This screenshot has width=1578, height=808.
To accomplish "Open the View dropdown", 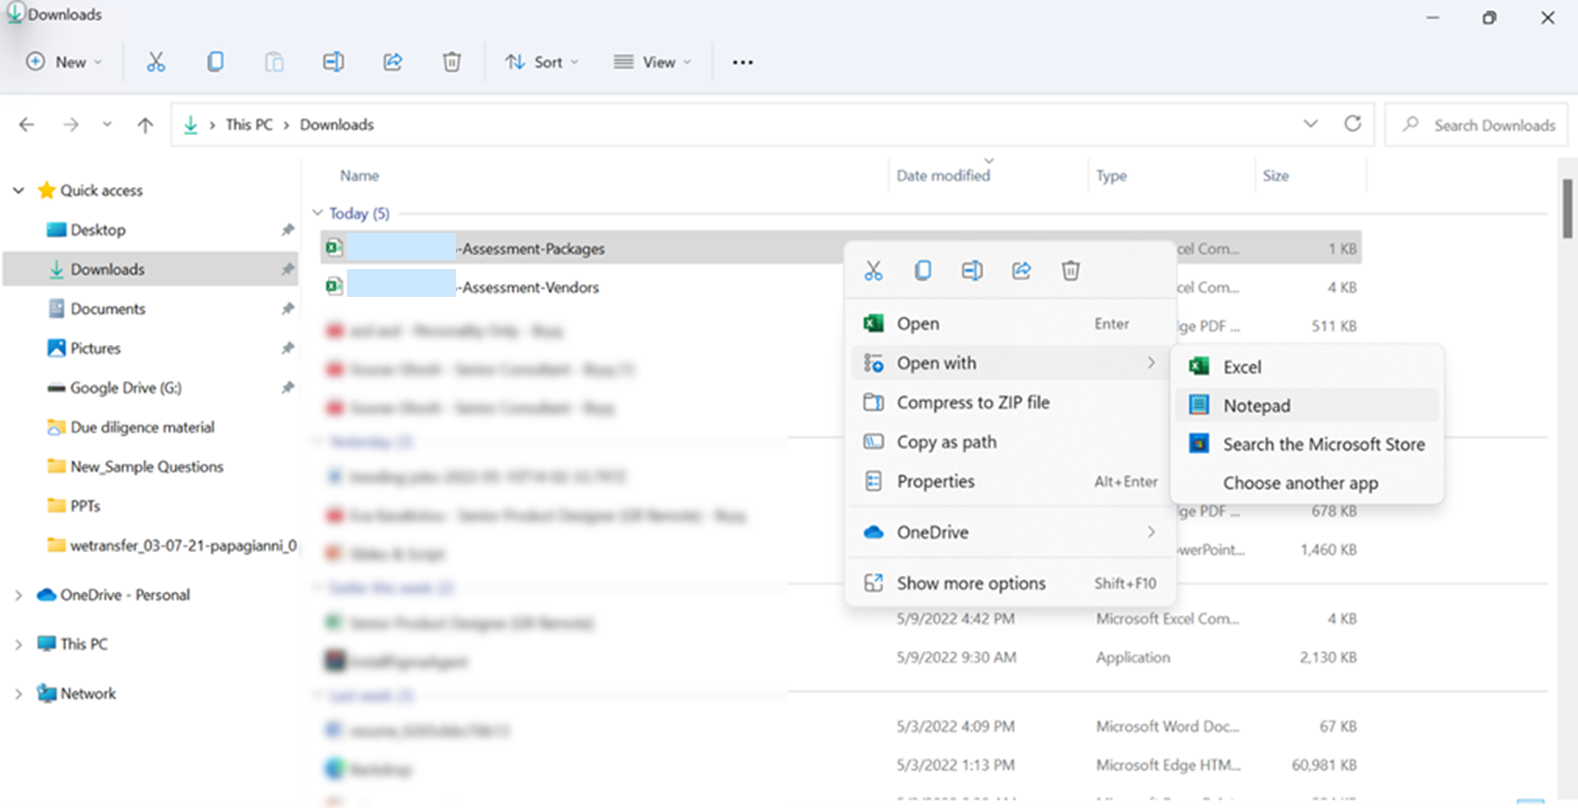I will [652, 62].
